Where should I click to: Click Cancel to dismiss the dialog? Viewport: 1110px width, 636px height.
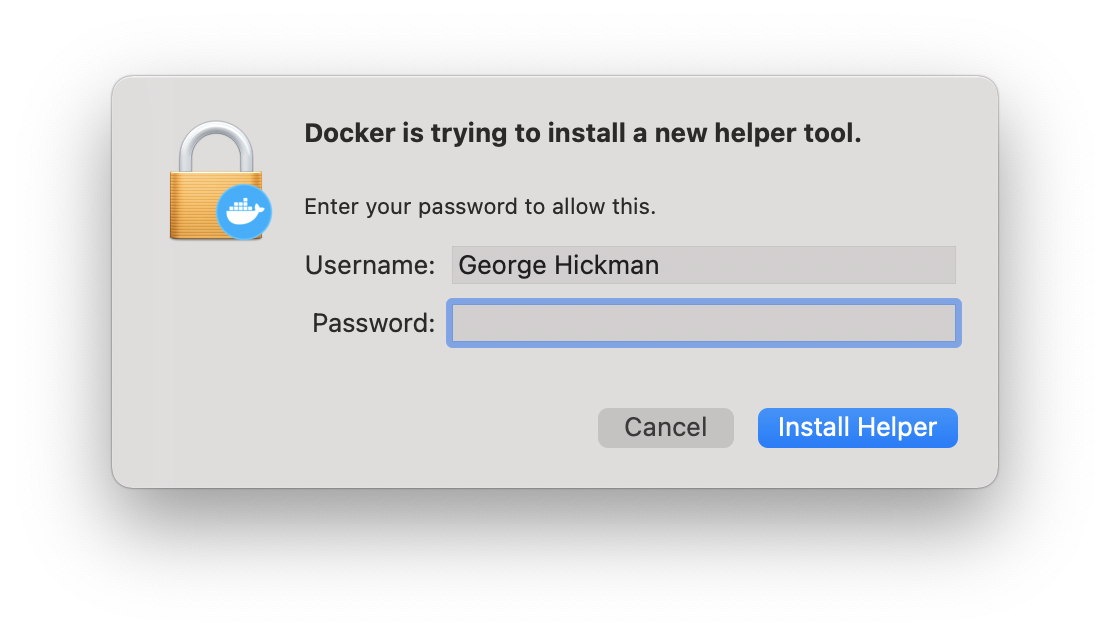click(x=665, y=427)
